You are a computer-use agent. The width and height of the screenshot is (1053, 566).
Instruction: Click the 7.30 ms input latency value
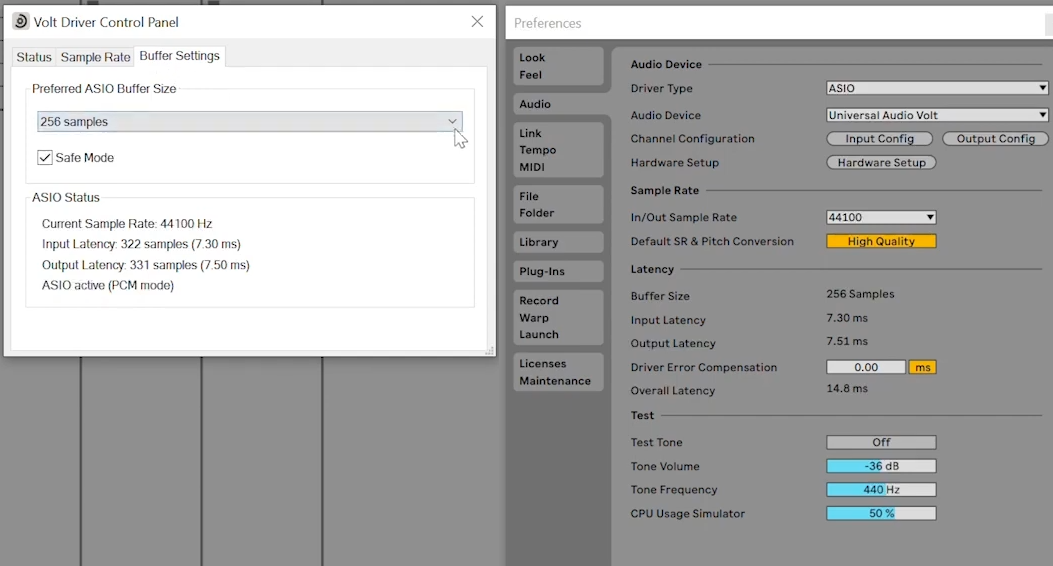pyautogui.click(x=847, y=318)
